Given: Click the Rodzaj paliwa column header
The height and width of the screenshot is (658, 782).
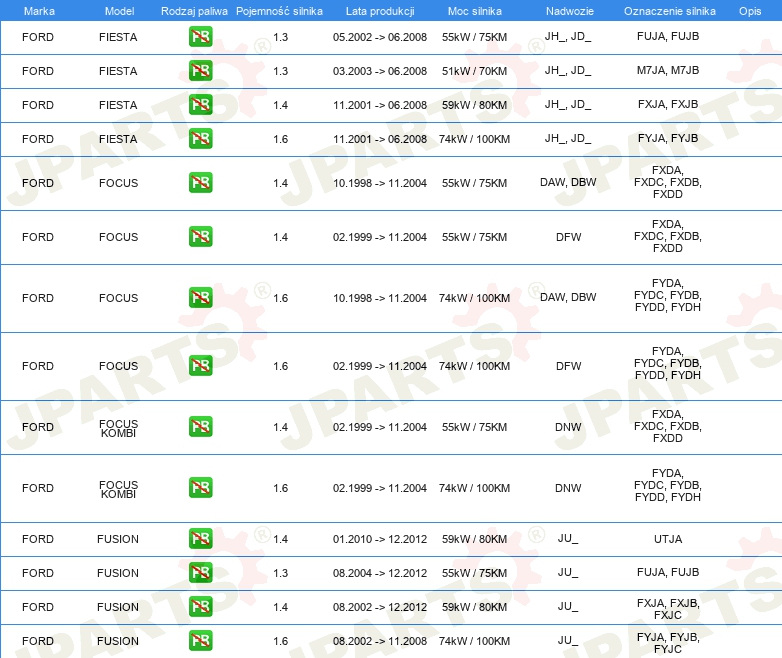Looking at the screenshot, I should pyautogui.click(x=194, y=11).
